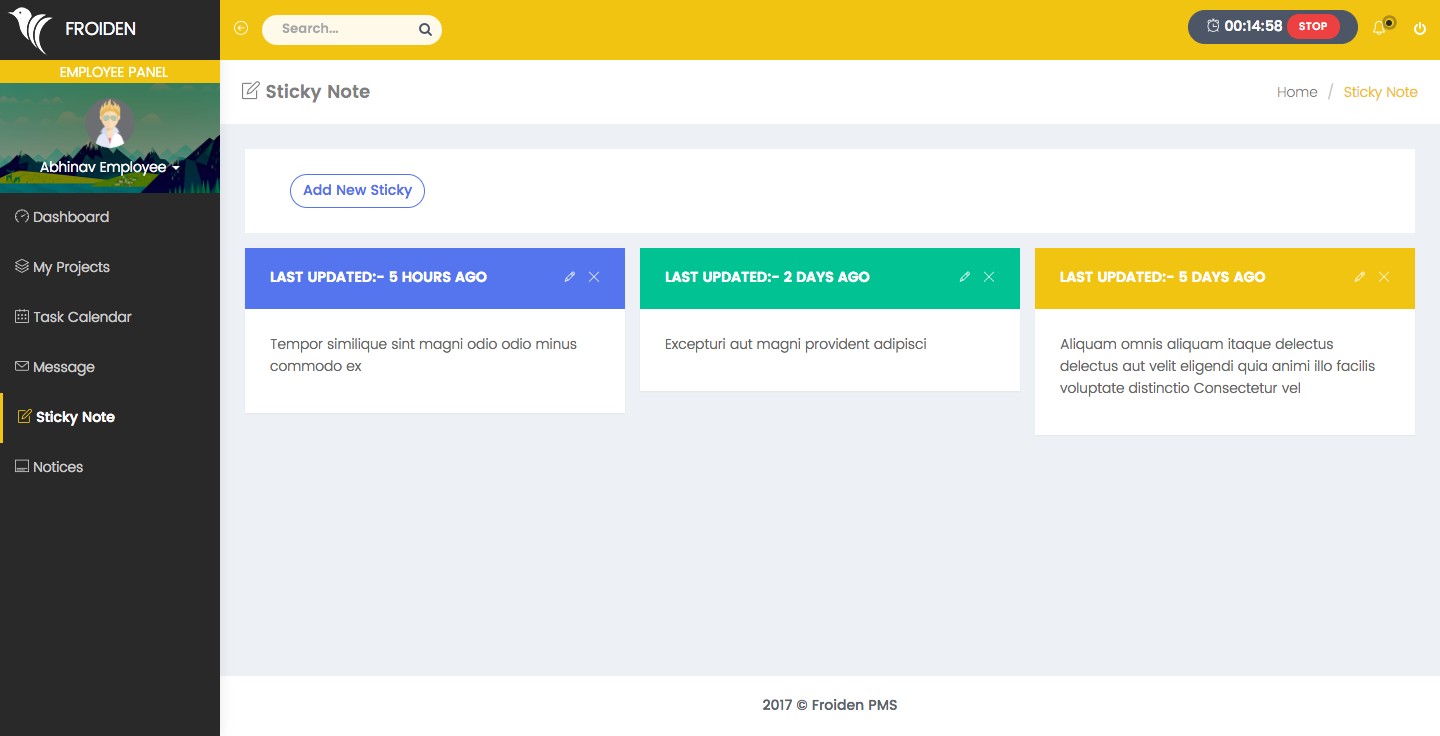Viewport: 1440px width, 736px height.
Task: Open the Task Calendar page
Action: [81, 317]
